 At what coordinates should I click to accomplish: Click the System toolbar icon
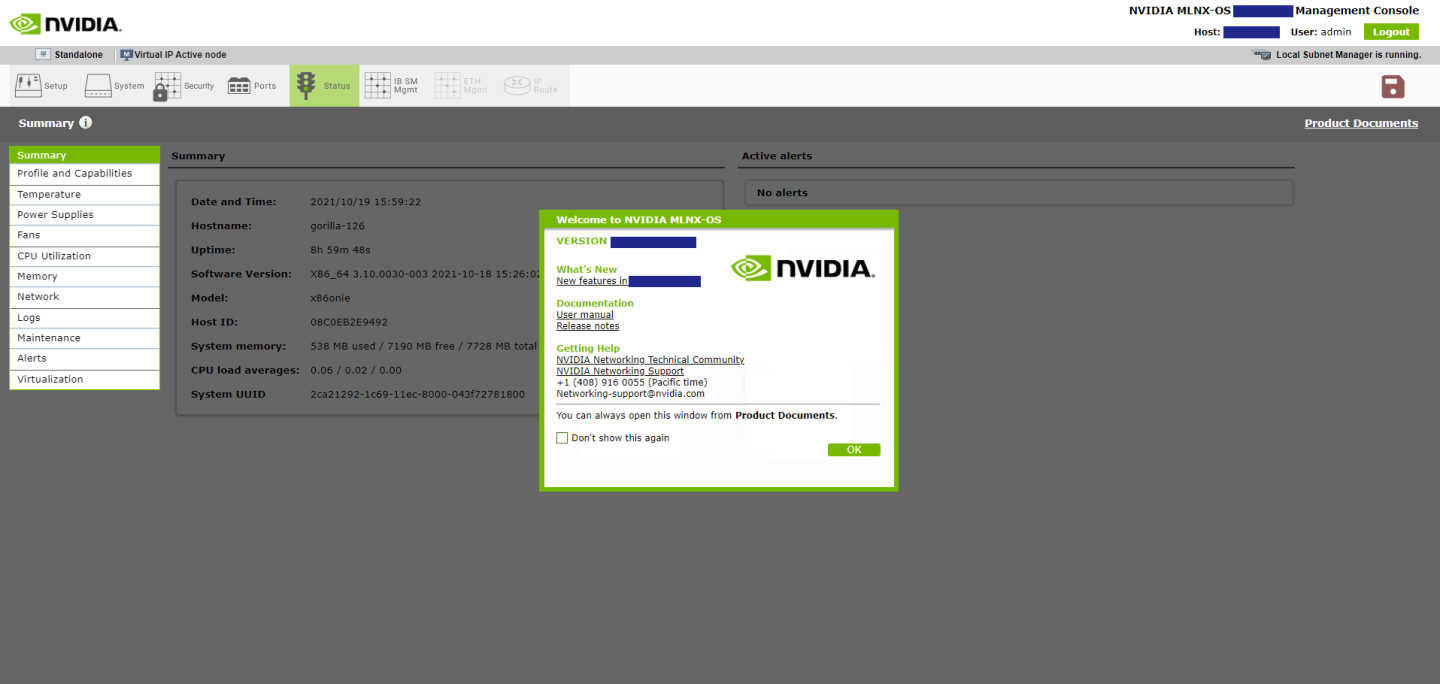(x=98, y=86)
